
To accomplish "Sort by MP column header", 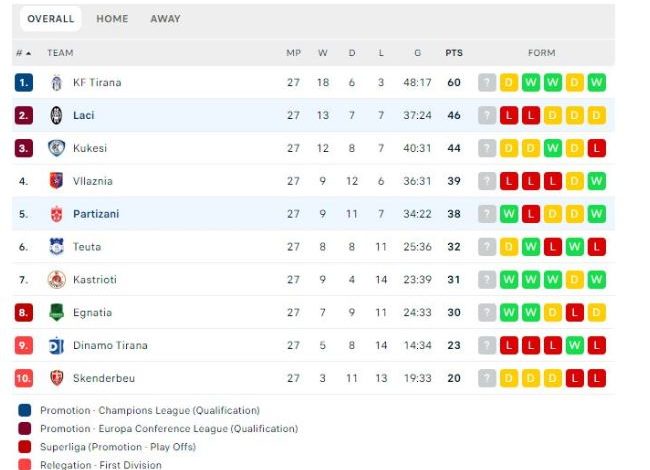I will pyautogui.click(x=293, y=53).
